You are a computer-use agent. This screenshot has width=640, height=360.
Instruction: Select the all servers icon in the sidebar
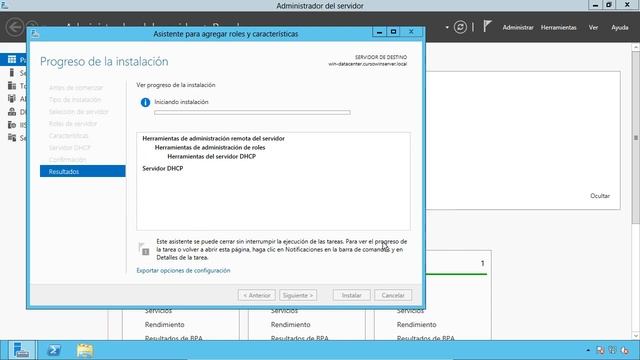12,86
